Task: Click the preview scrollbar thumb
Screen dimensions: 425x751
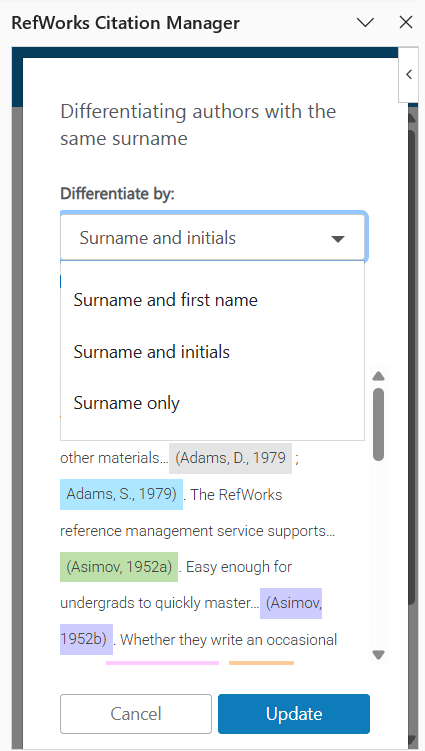Action: (x=379, y=424)
